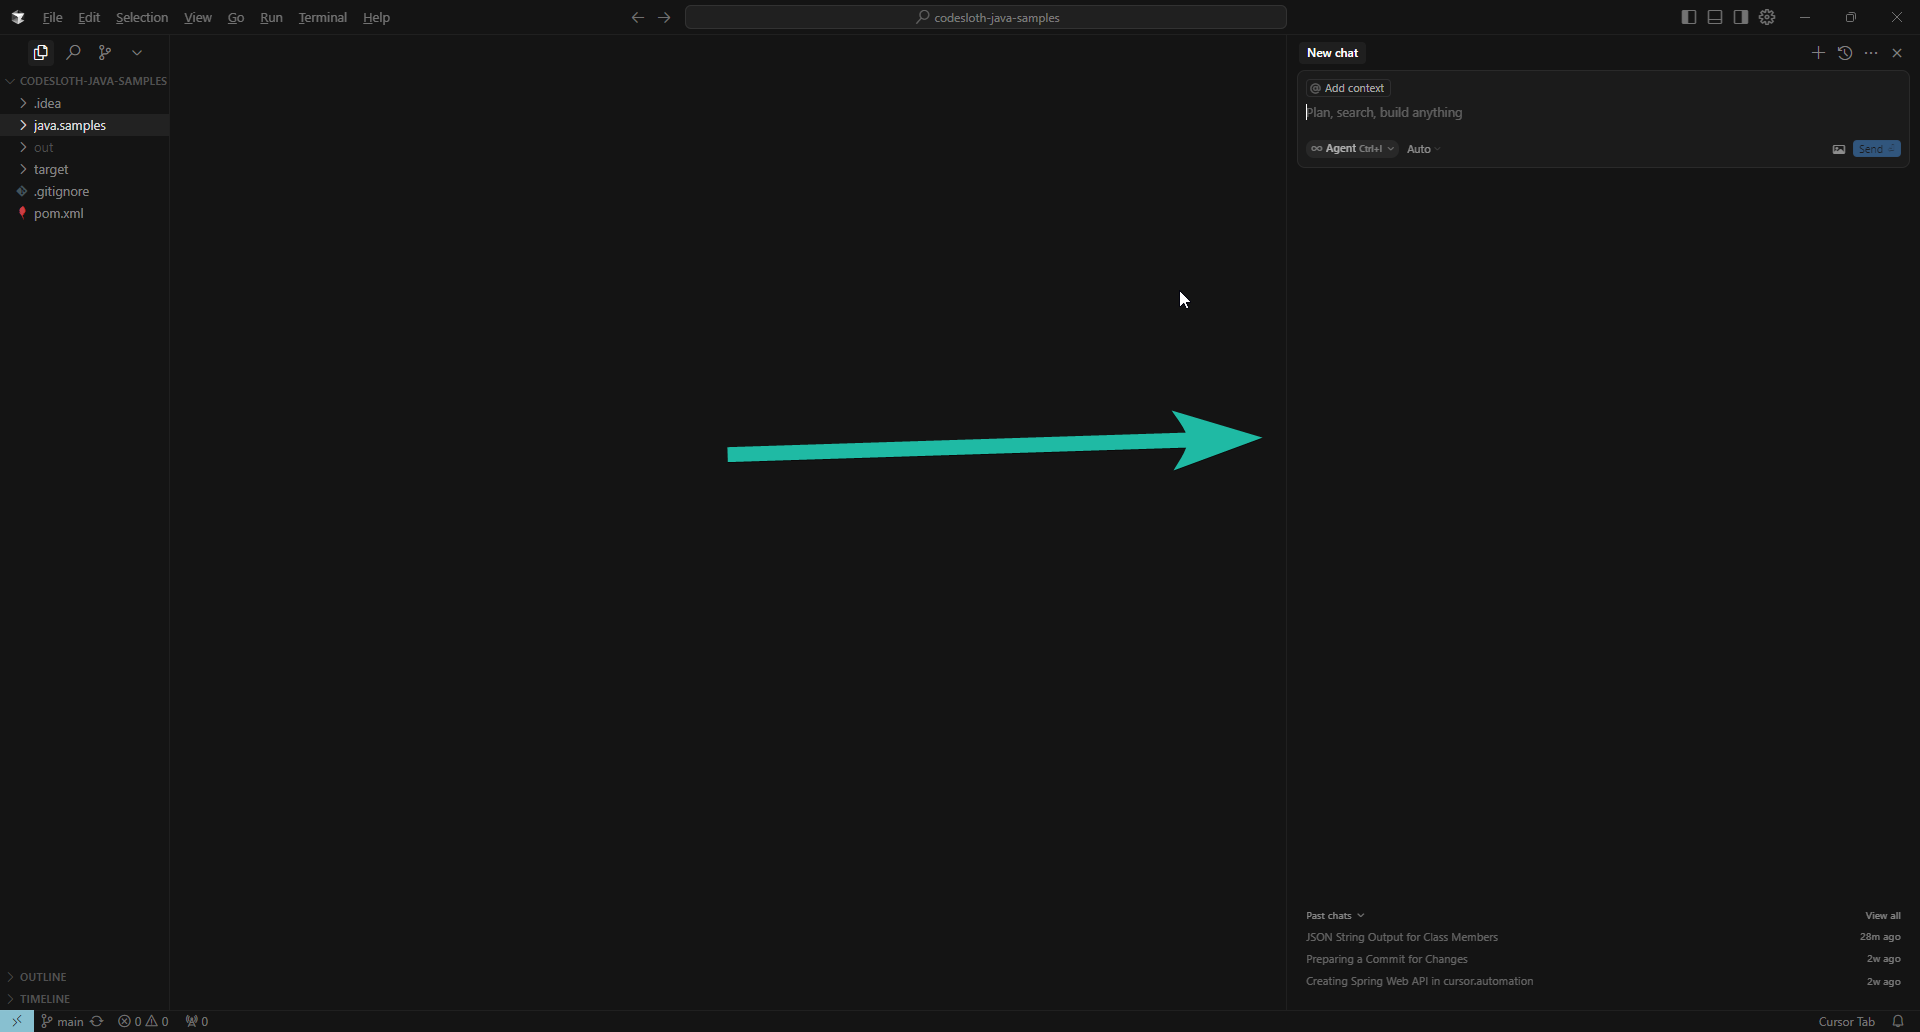Open errors and warnings status indicator
Image resolution: width=1920 pixels, height=1032 pixels.
(x=143, y=1021)
